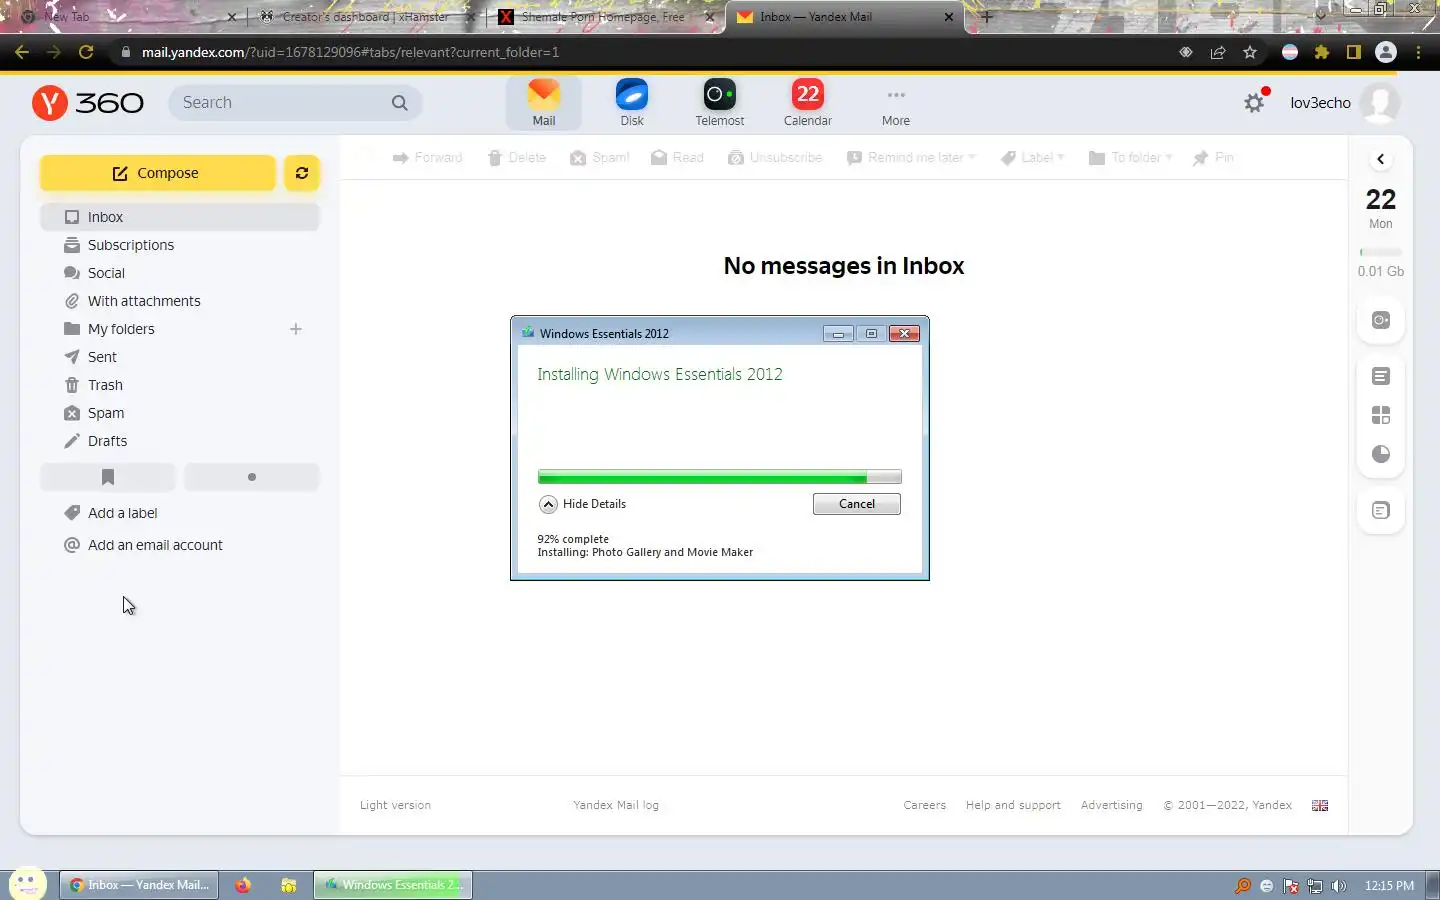The width and height of the screenshot is (1440, 900).
Task: Open the Yandex Mail log link
Action: 616,805
